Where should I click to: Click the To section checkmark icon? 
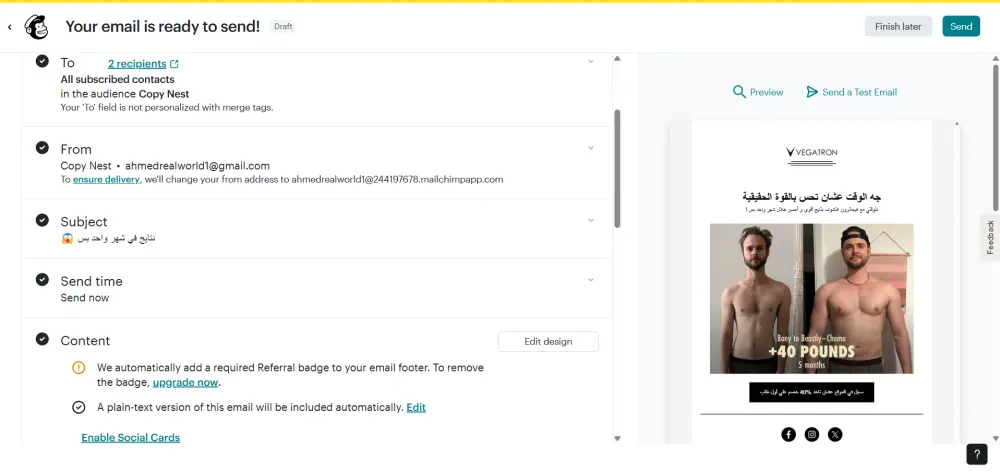pyautogui.click(x=42, y=61)
